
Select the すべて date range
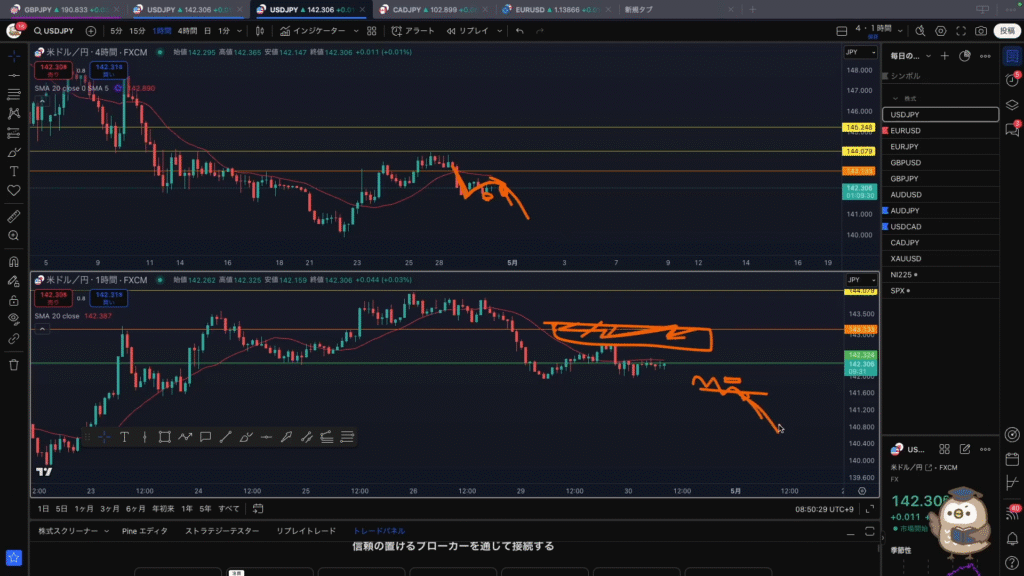point(229,509)
